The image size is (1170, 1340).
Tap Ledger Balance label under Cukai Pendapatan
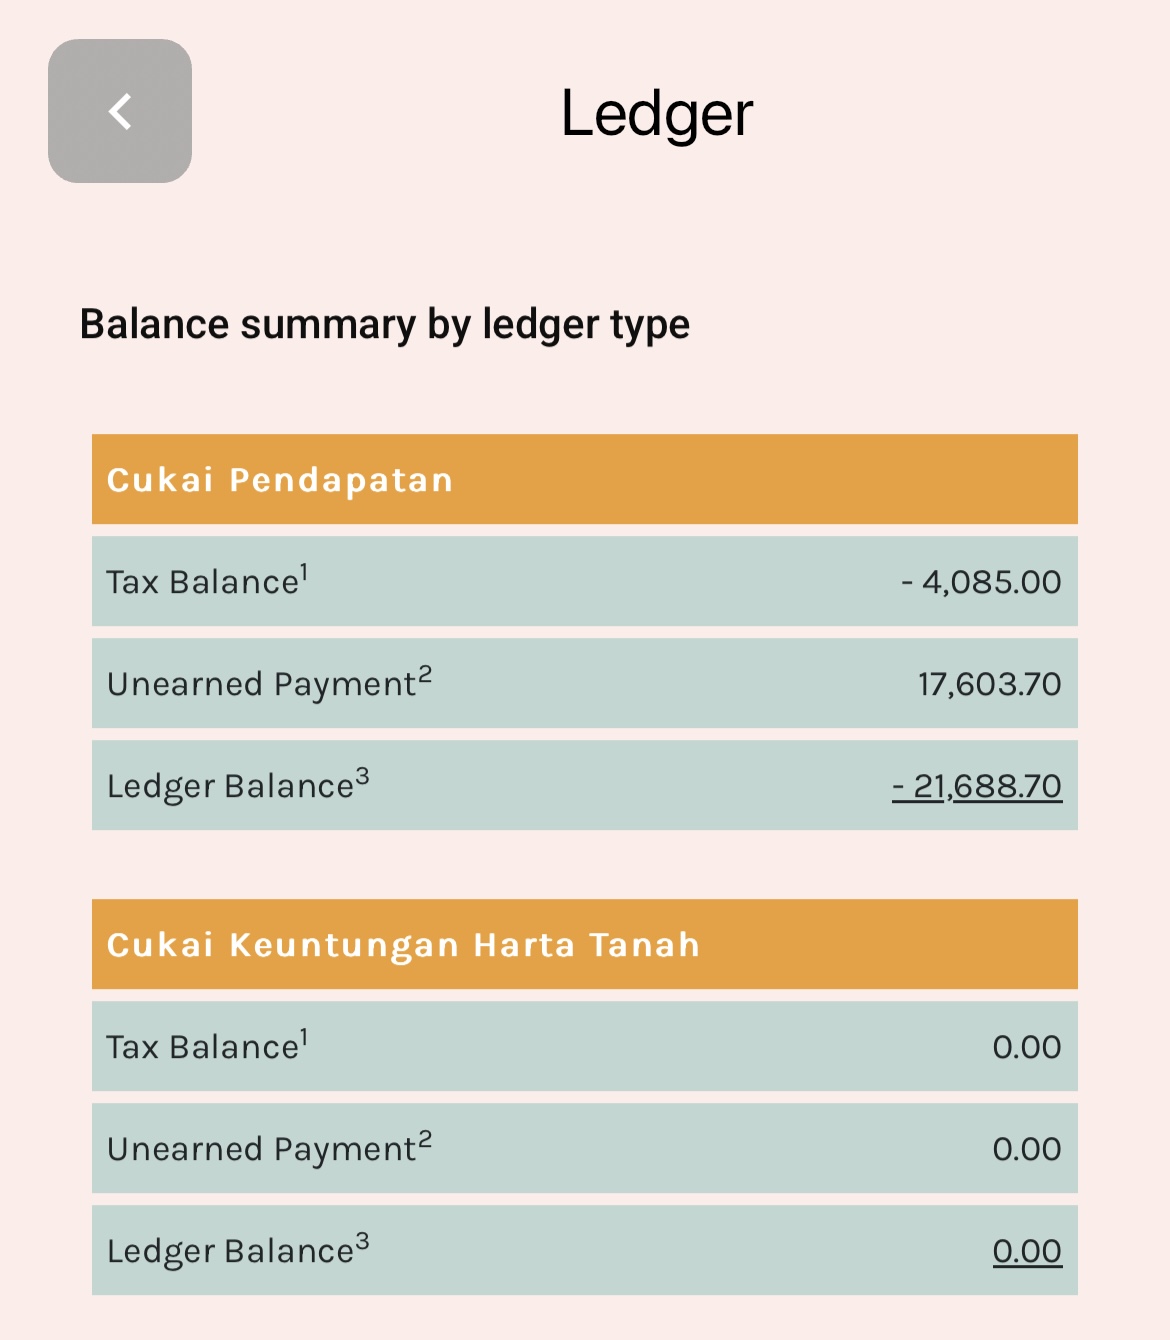click(x=230, y=787)
